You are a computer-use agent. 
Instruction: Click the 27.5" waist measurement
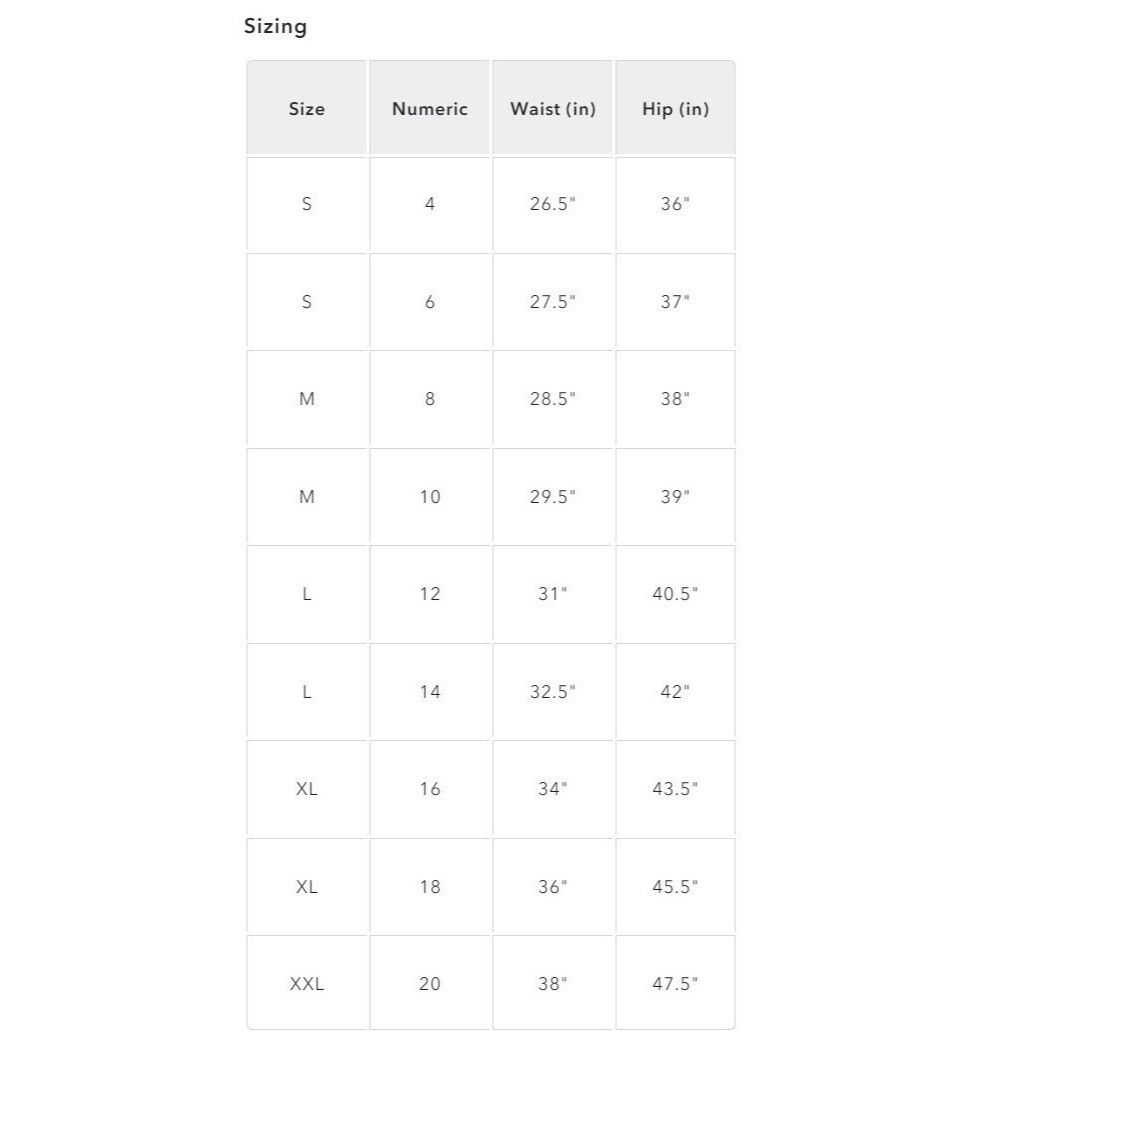pyautogui.click(x=552, y=302)
